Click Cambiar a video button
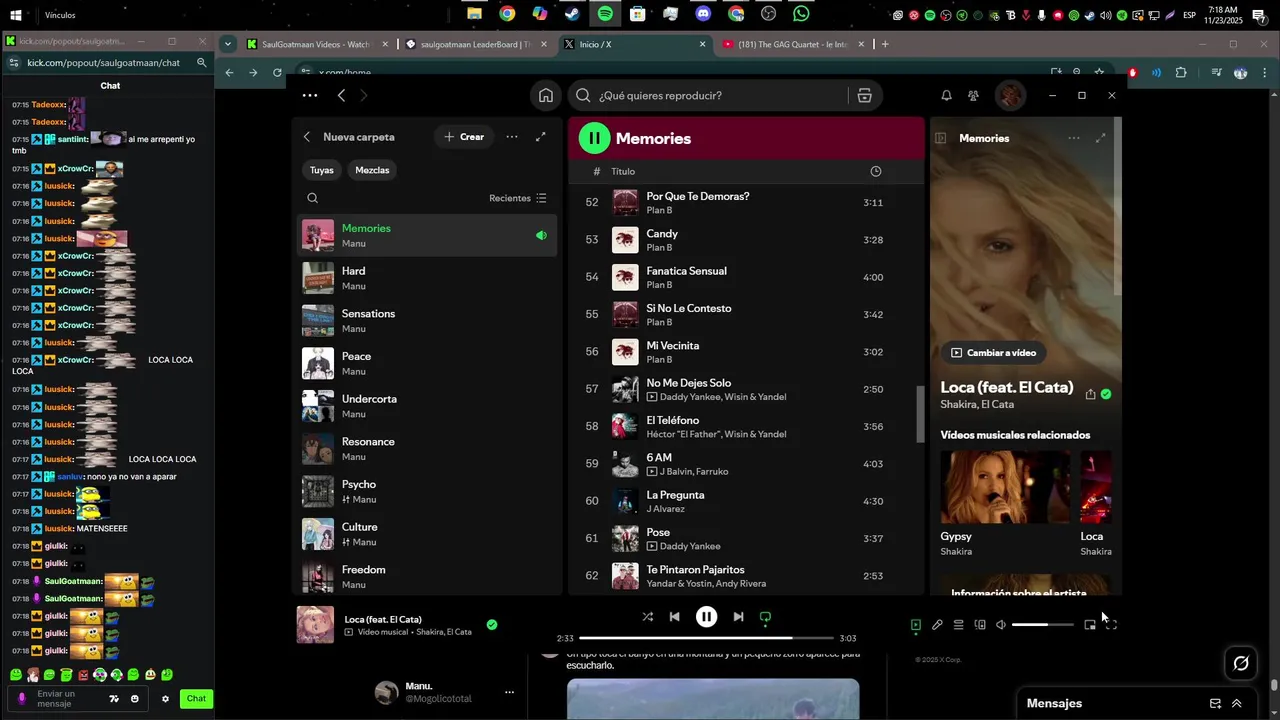 click(x=993, y=353)
